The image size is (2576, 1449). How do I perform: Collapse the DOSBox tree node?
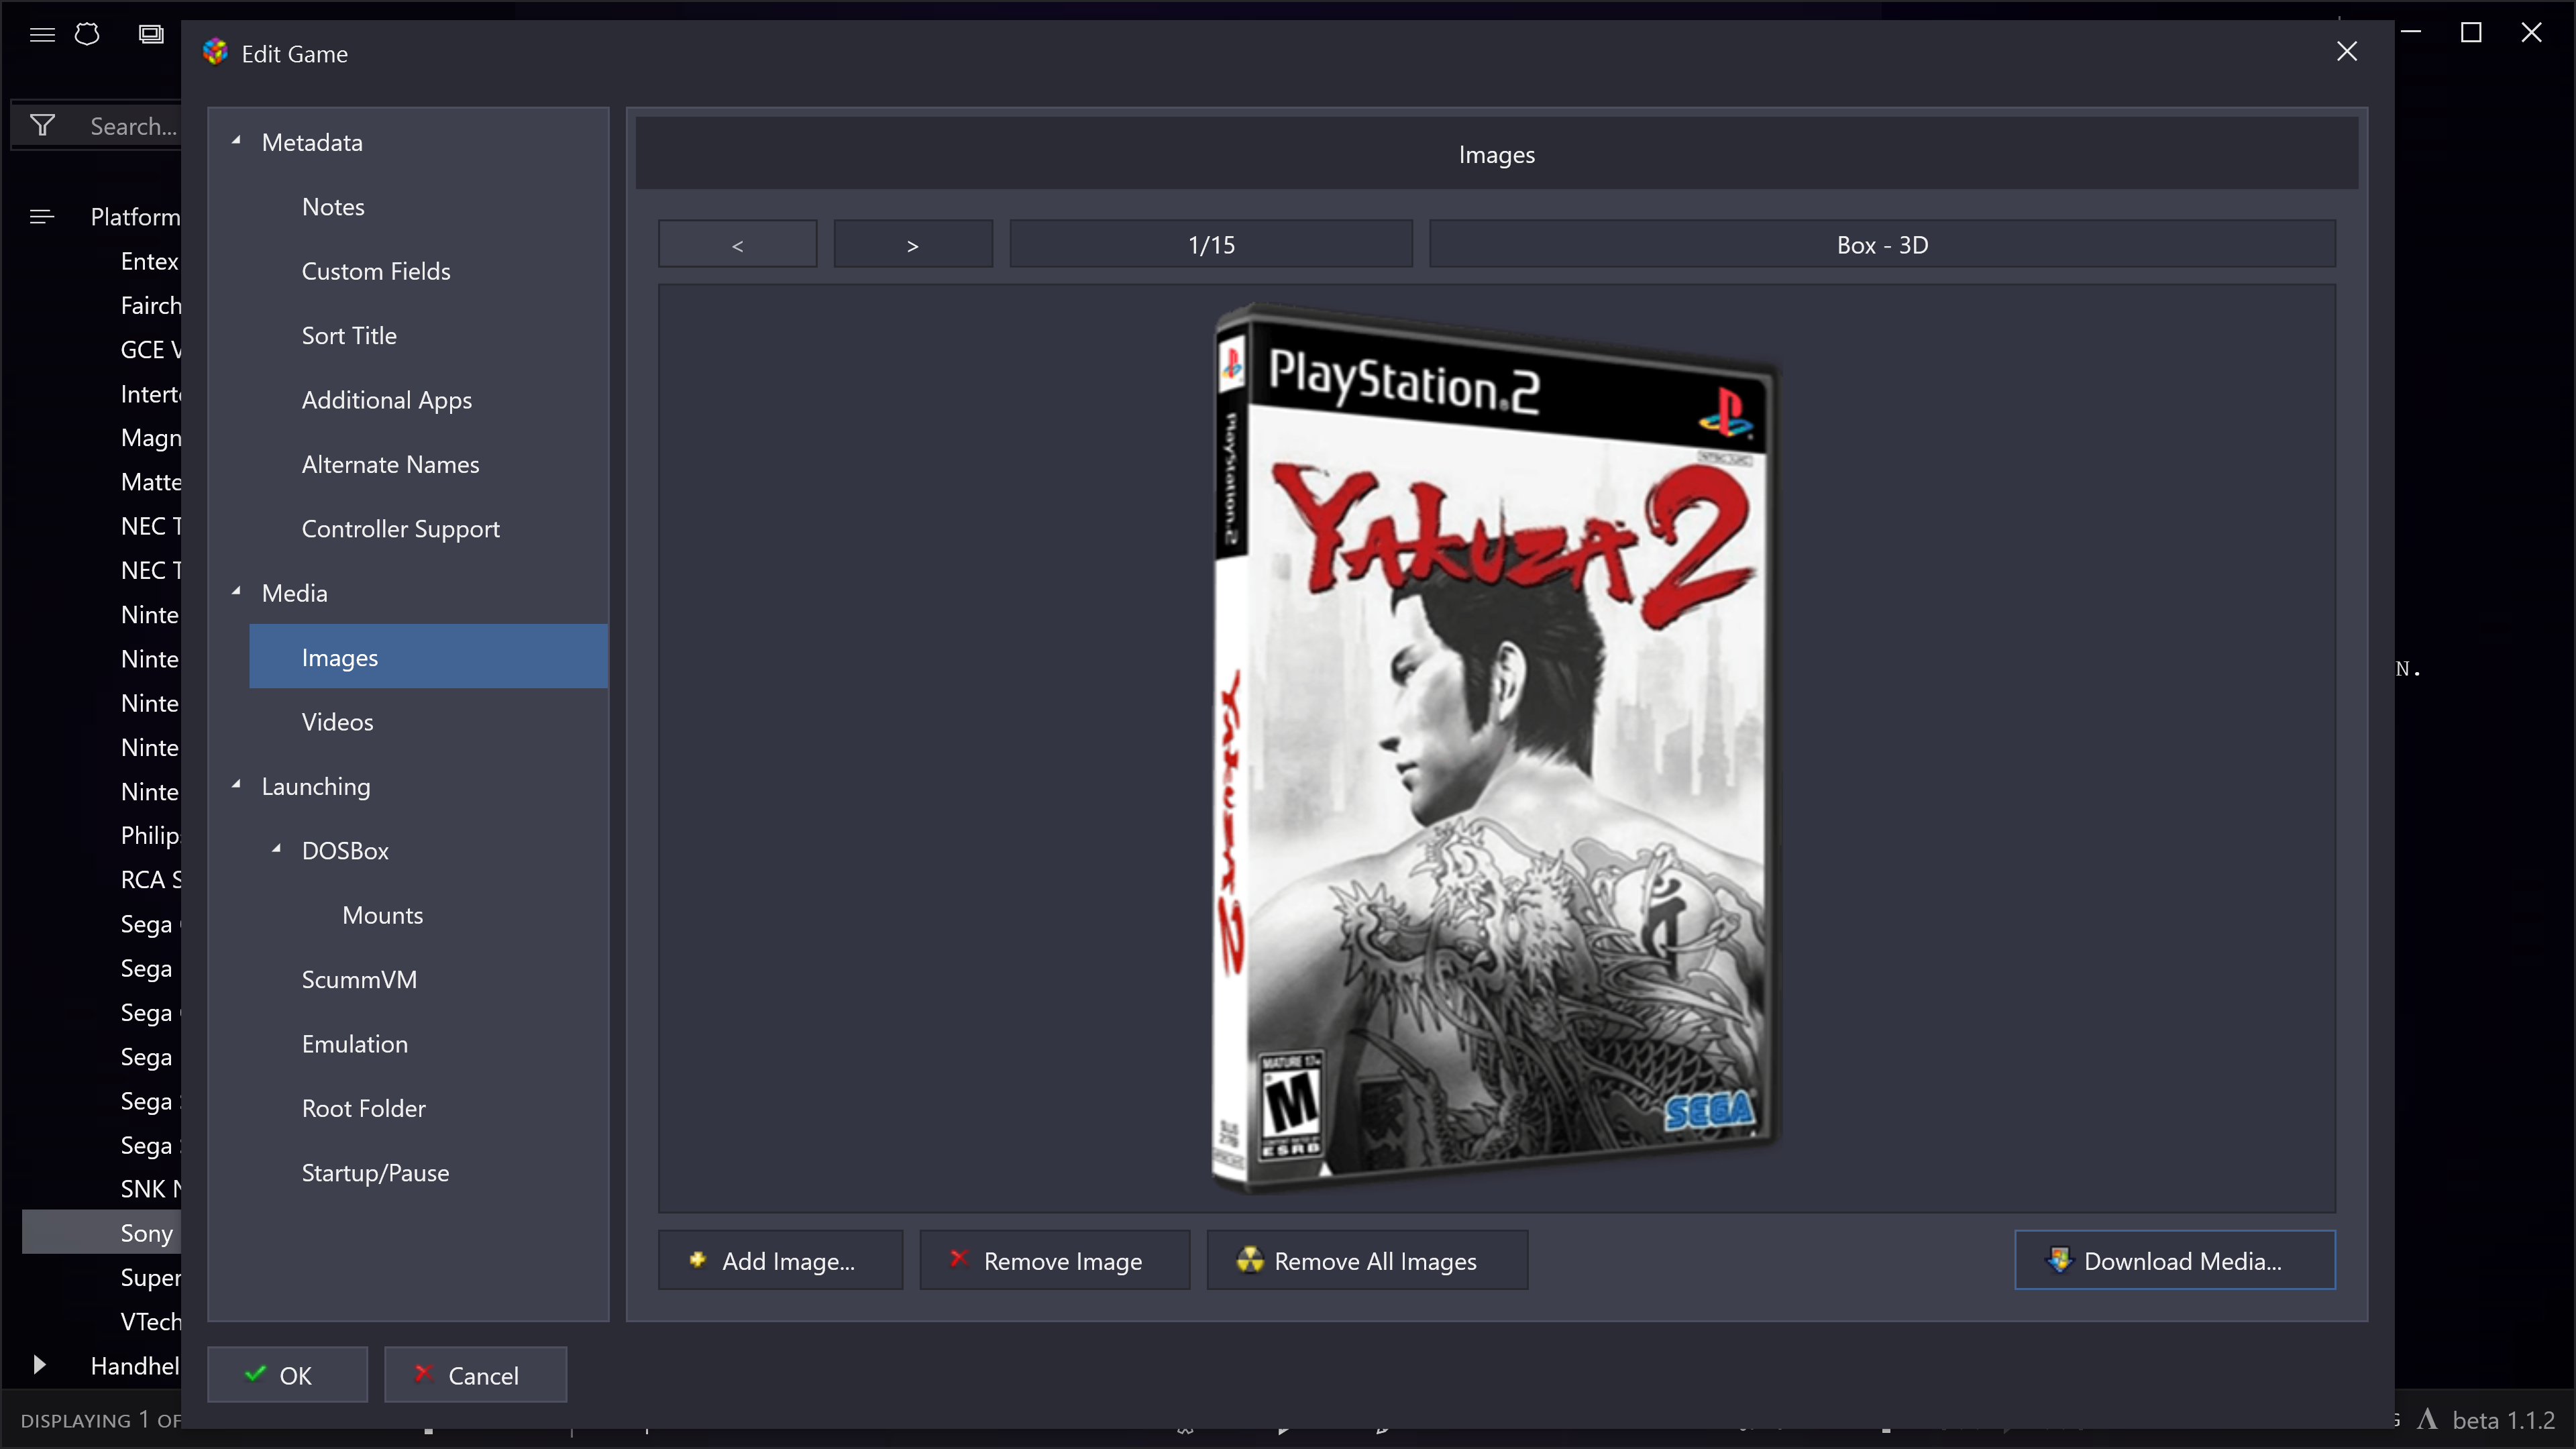tap(277, 849)
